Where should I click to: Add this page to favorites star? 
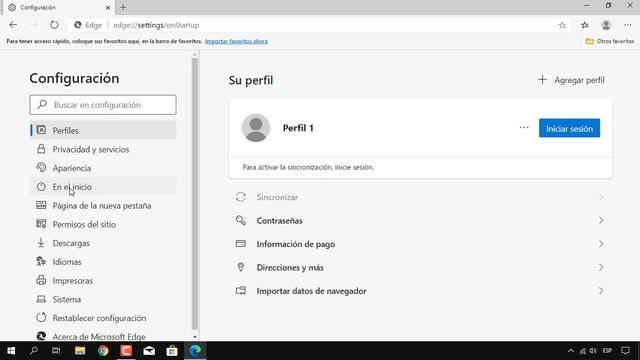pyautogui.click(x=562, y=25)
